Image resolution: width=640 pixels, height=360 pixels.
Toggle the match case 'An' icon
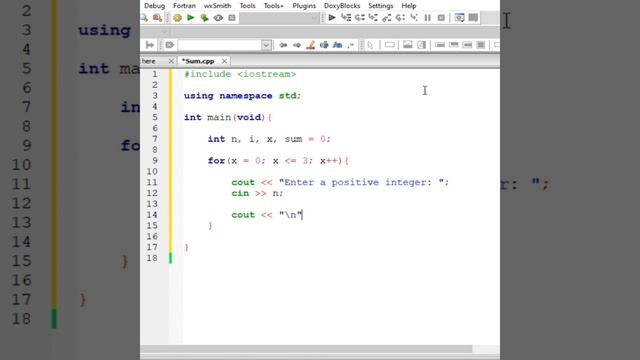tap(338, 45)
